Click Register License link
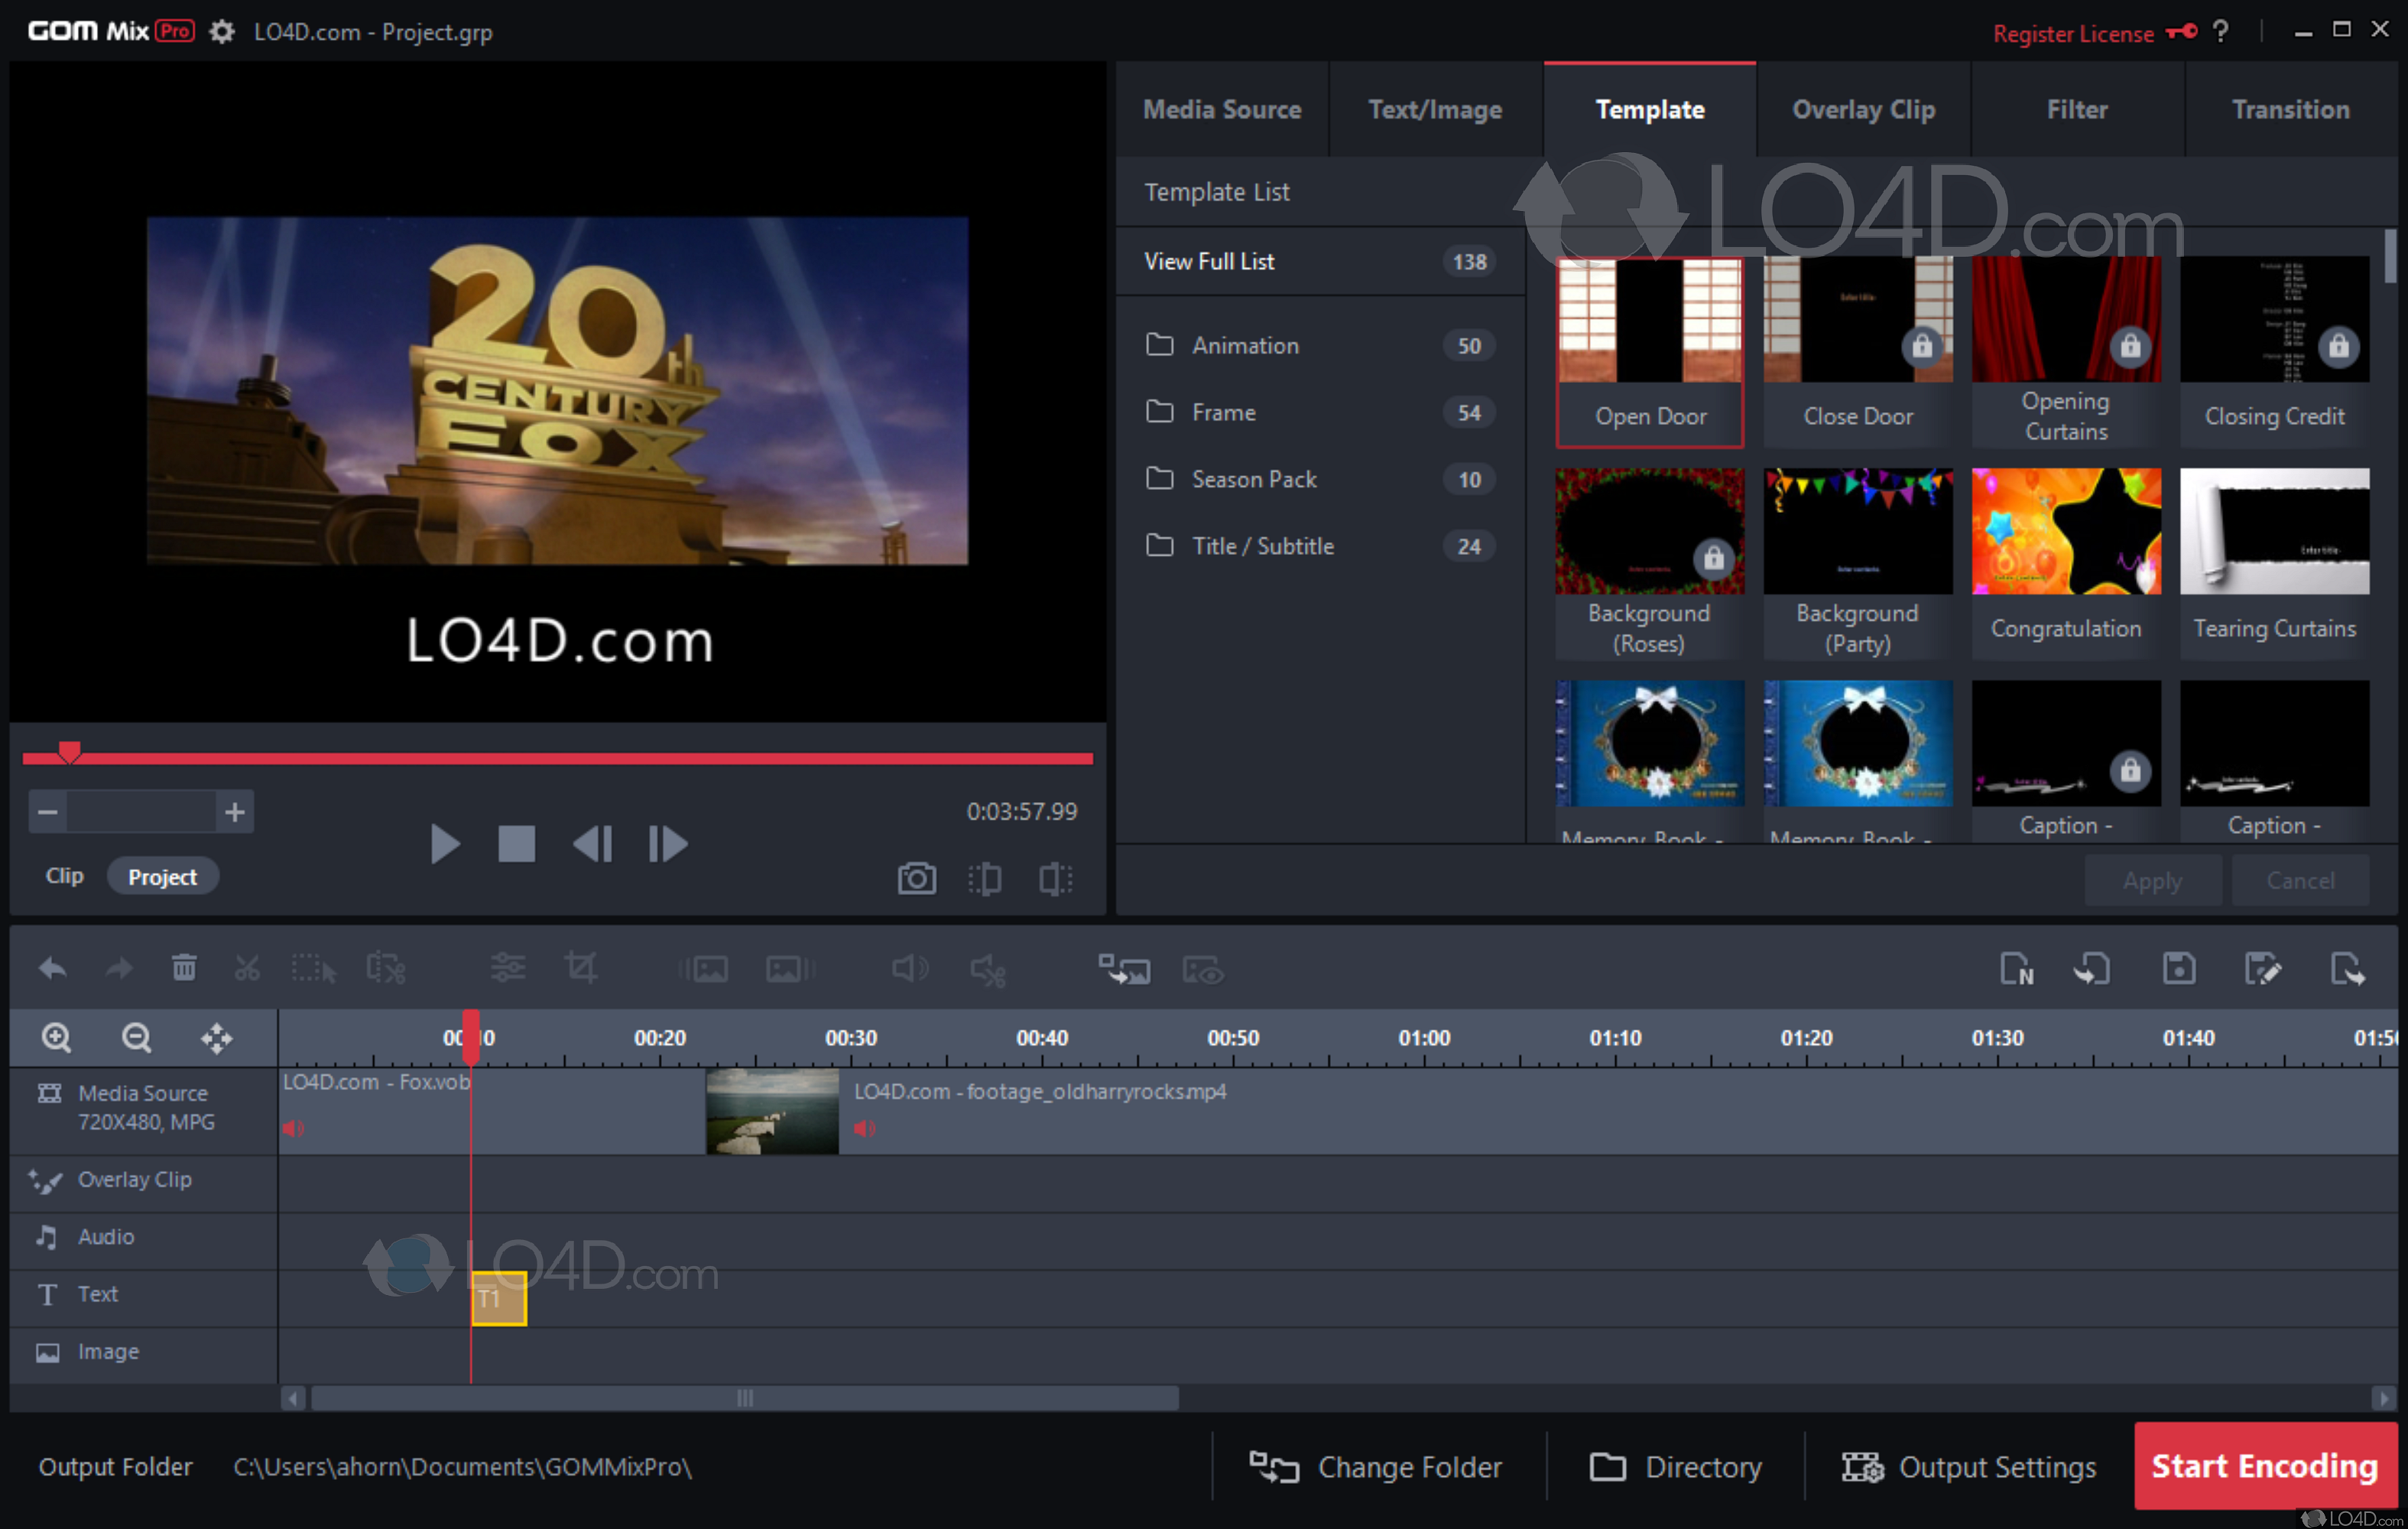The height and width of the screenshot is (1529, 2408). [2074, 32]
